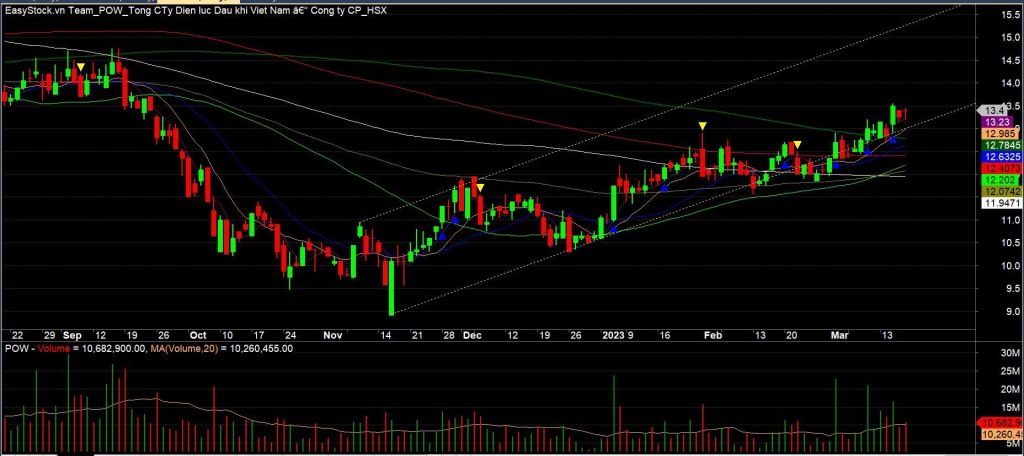The image size is (1024, 456).
Task: Click the tall green mid-November candle near 9.0
Action: click(392, 286)
